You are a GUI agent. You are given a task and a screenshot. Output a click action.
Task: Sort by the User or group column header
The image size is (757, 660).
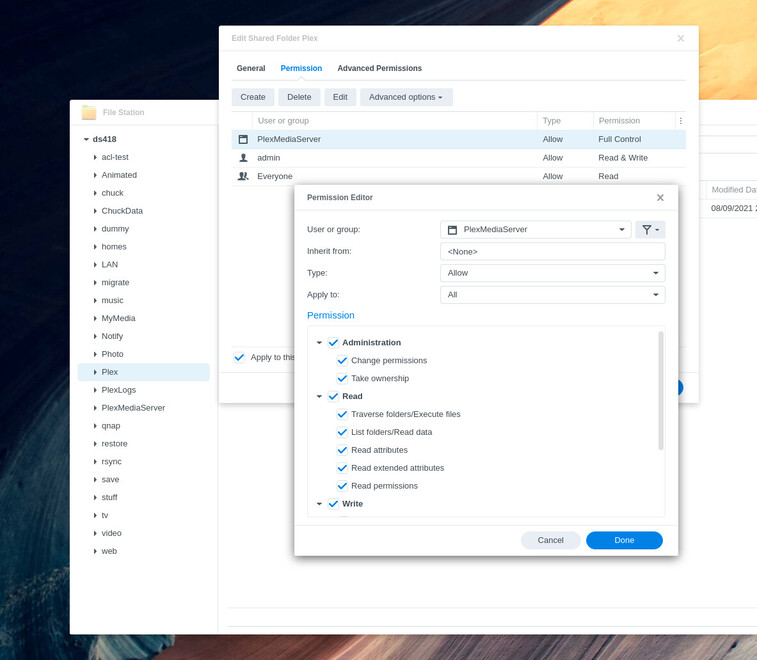pos(394,121)
